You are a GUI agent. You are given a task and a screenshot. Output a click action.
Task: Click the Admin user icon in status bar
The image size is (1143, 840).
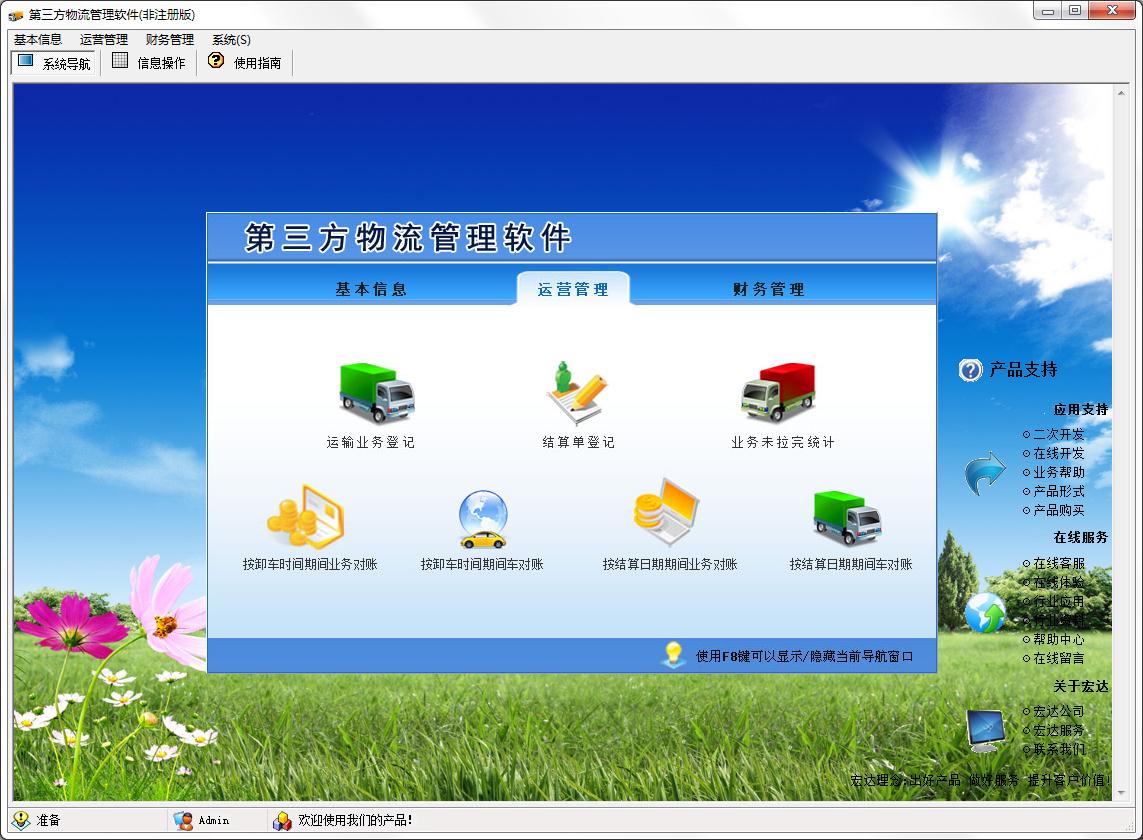[x=183, y=820]
